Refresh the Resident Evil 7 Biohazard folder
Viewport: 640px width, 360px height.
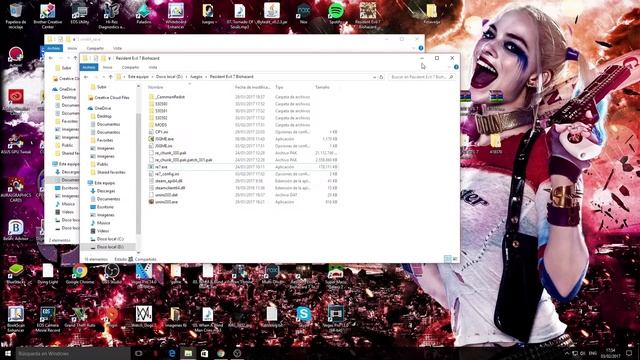[x=381, y=77]
